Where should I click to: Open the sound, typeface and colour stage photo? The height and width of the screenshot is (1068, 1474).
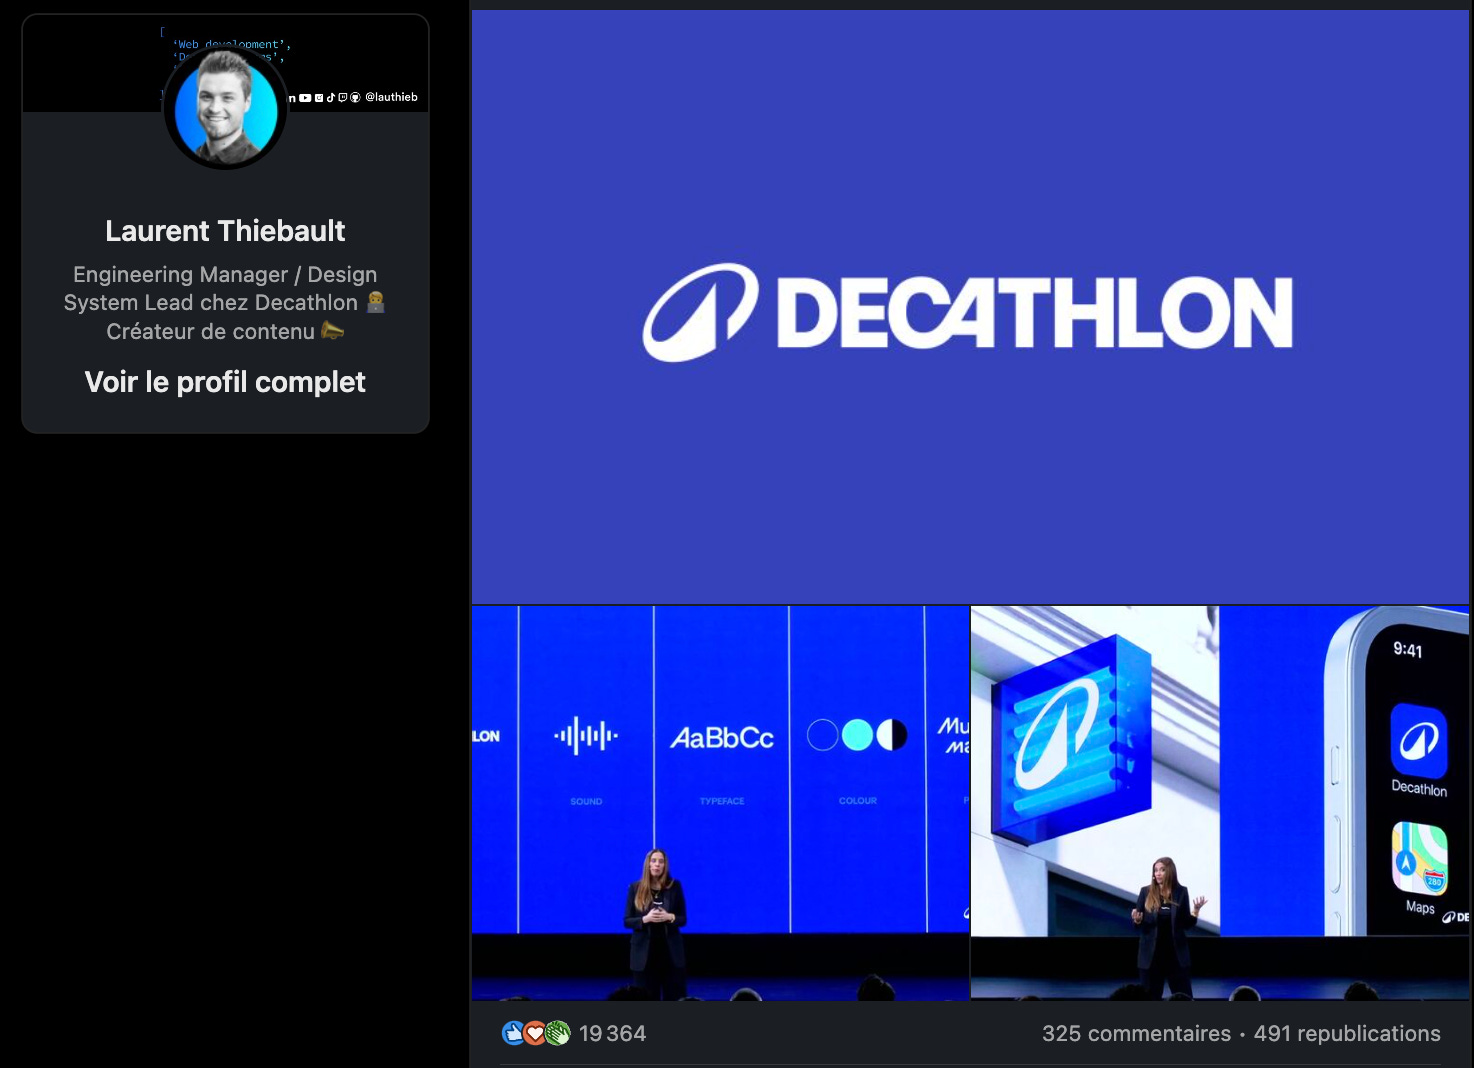pos(720,803)
